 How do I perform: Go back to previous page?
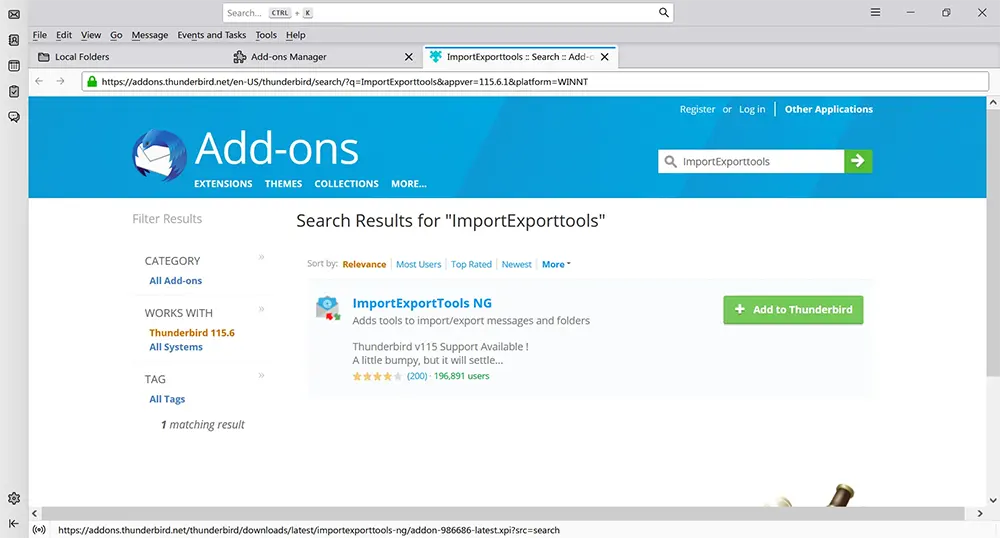[39, 81]
